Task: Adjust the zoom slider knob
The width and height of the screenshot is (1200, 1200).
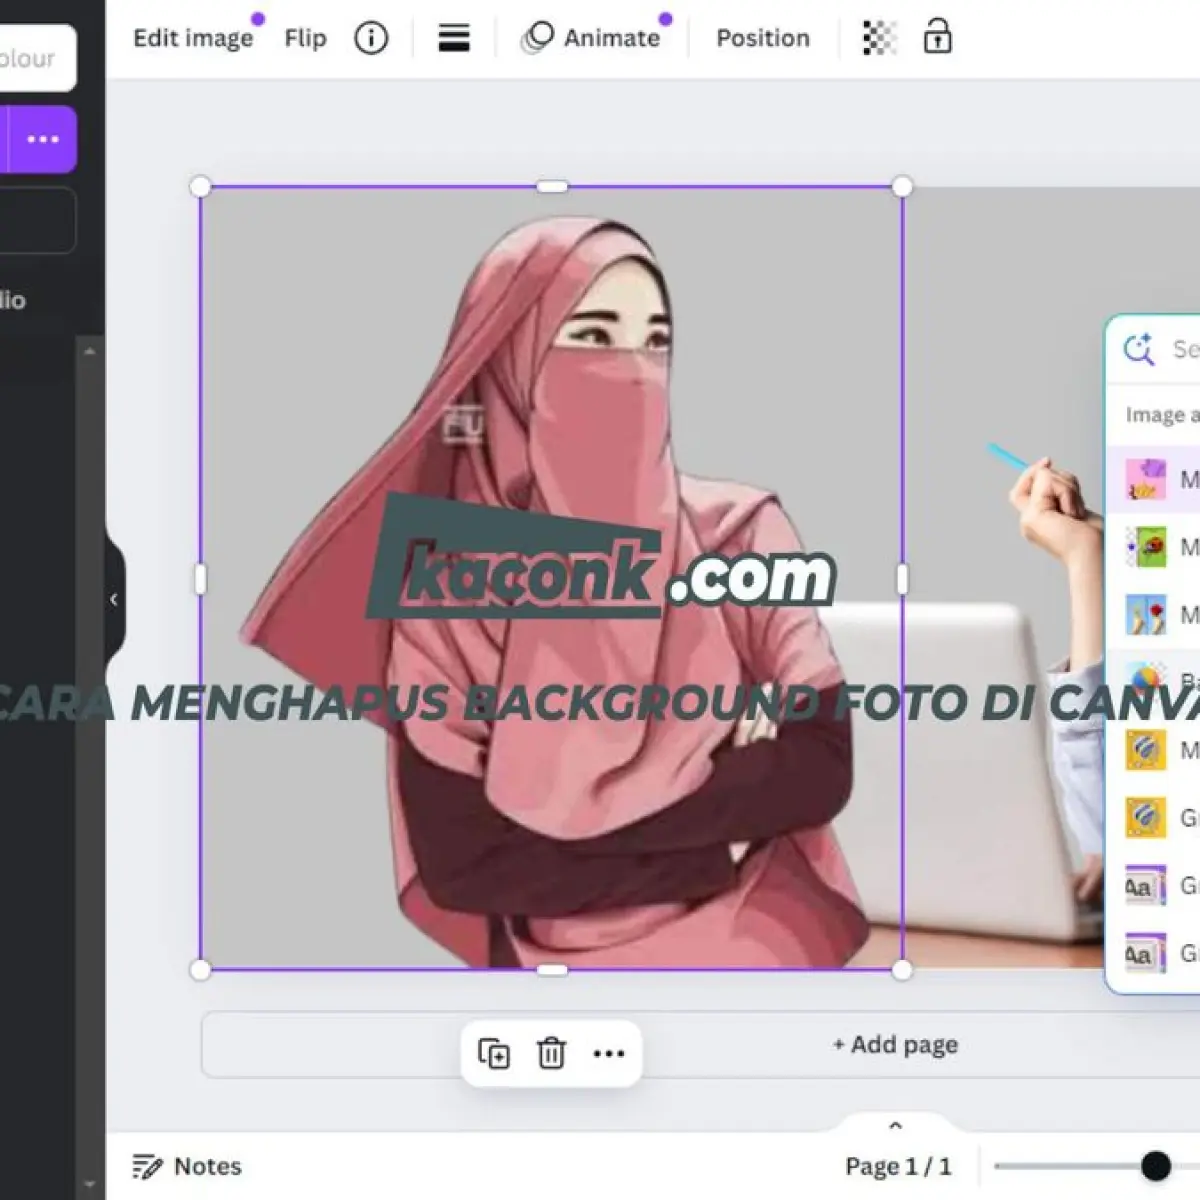Action: pos(1156,1166)
